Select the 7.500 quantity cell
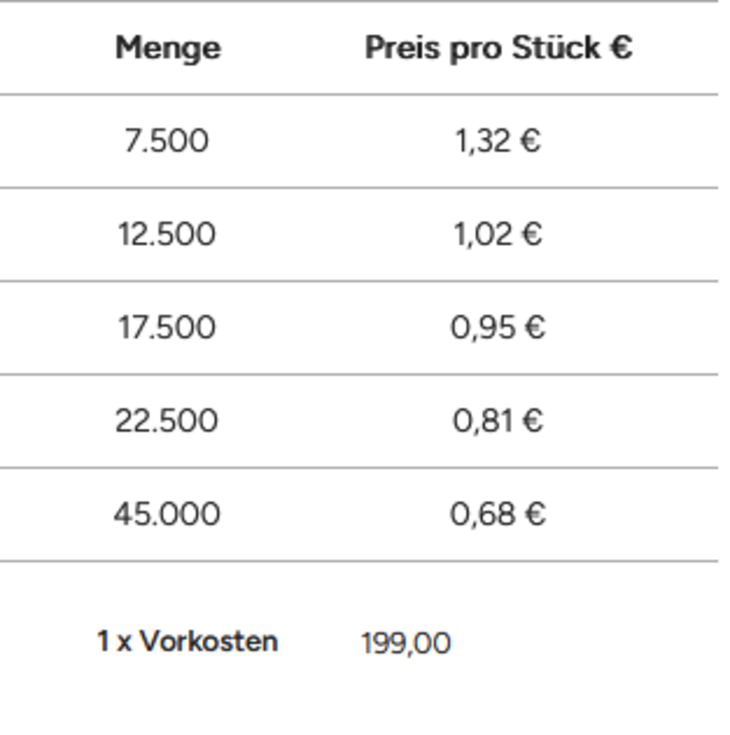 166,141
